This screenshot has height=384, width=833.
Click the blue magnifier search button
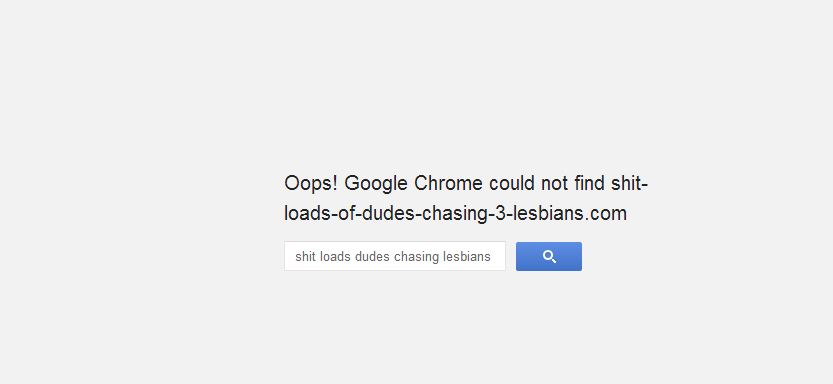tap(549, 257)
